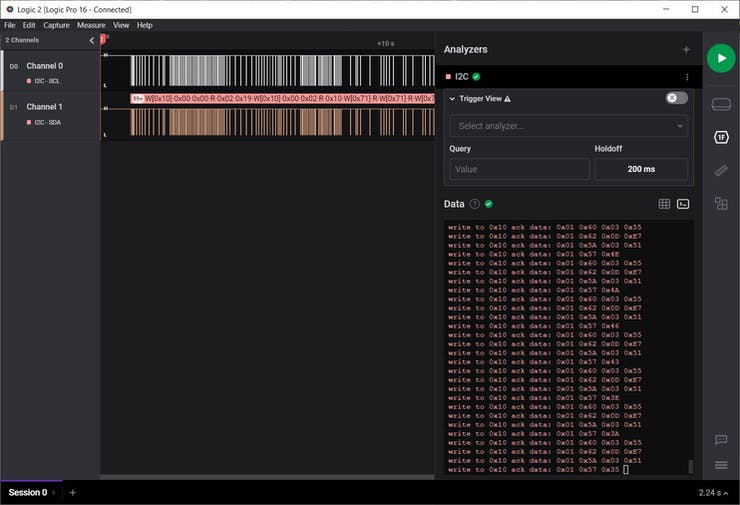Add a new session tab
Viewport: 740px width, 505px height.
(72, 493)
